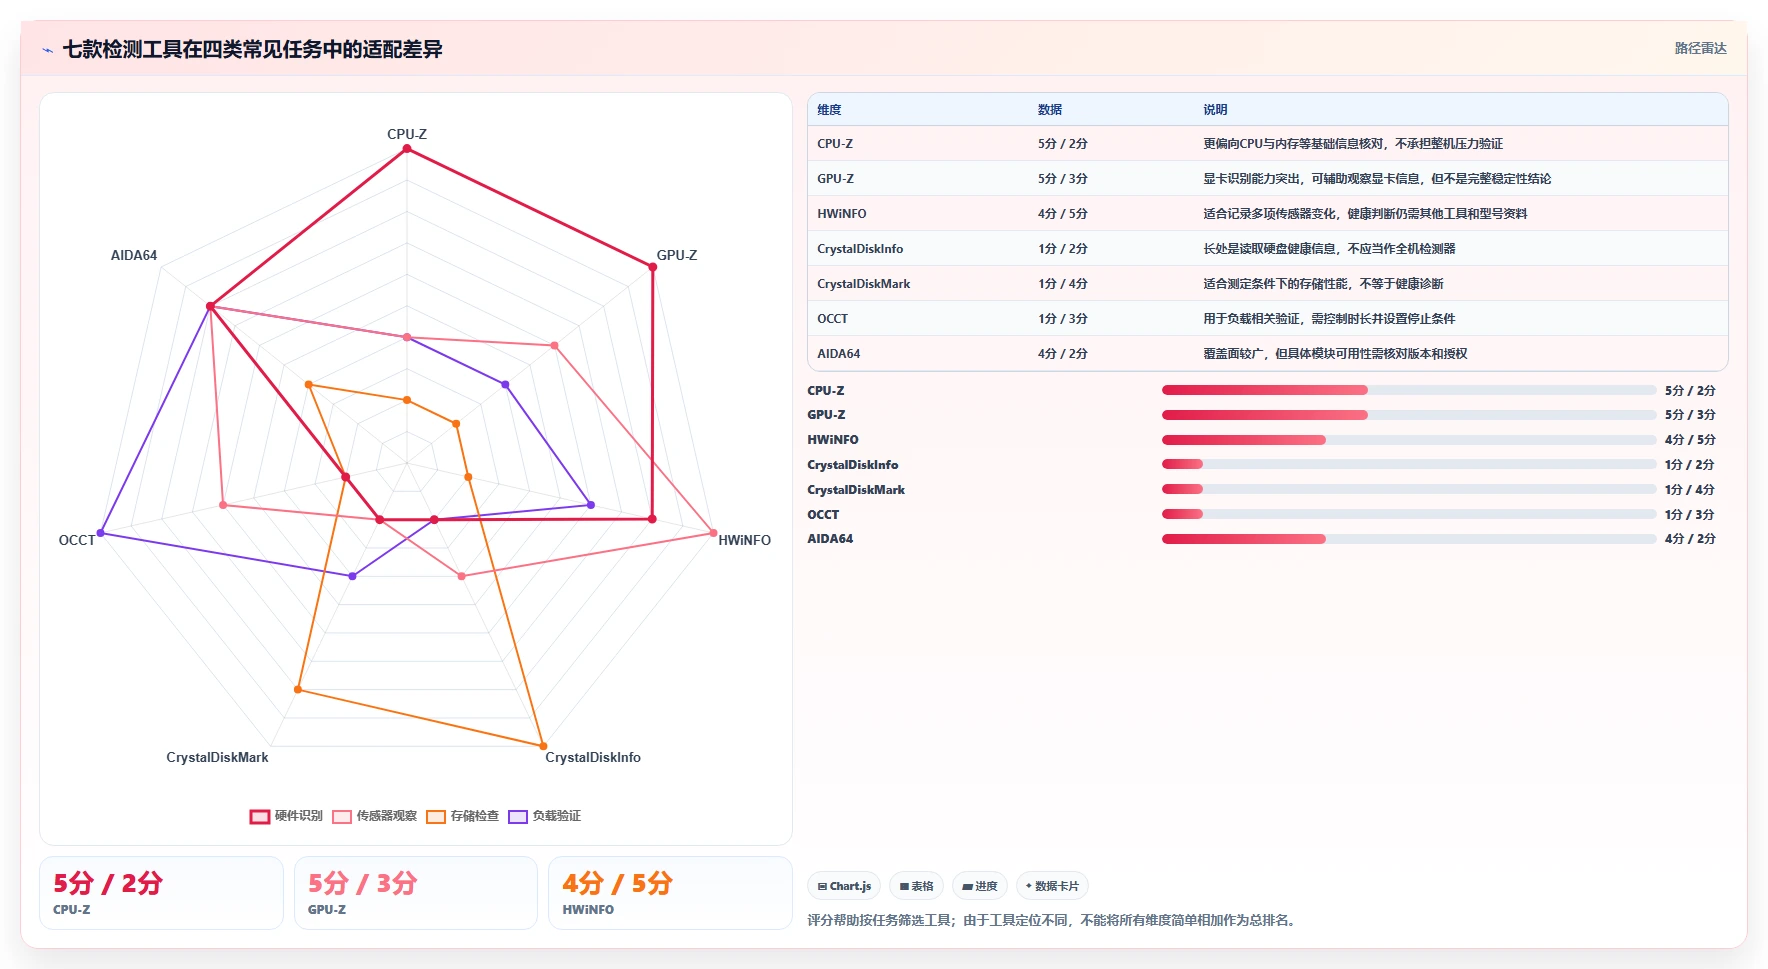Click the 进度 tag chip
1768x969 pixels.
coord(980,886)
